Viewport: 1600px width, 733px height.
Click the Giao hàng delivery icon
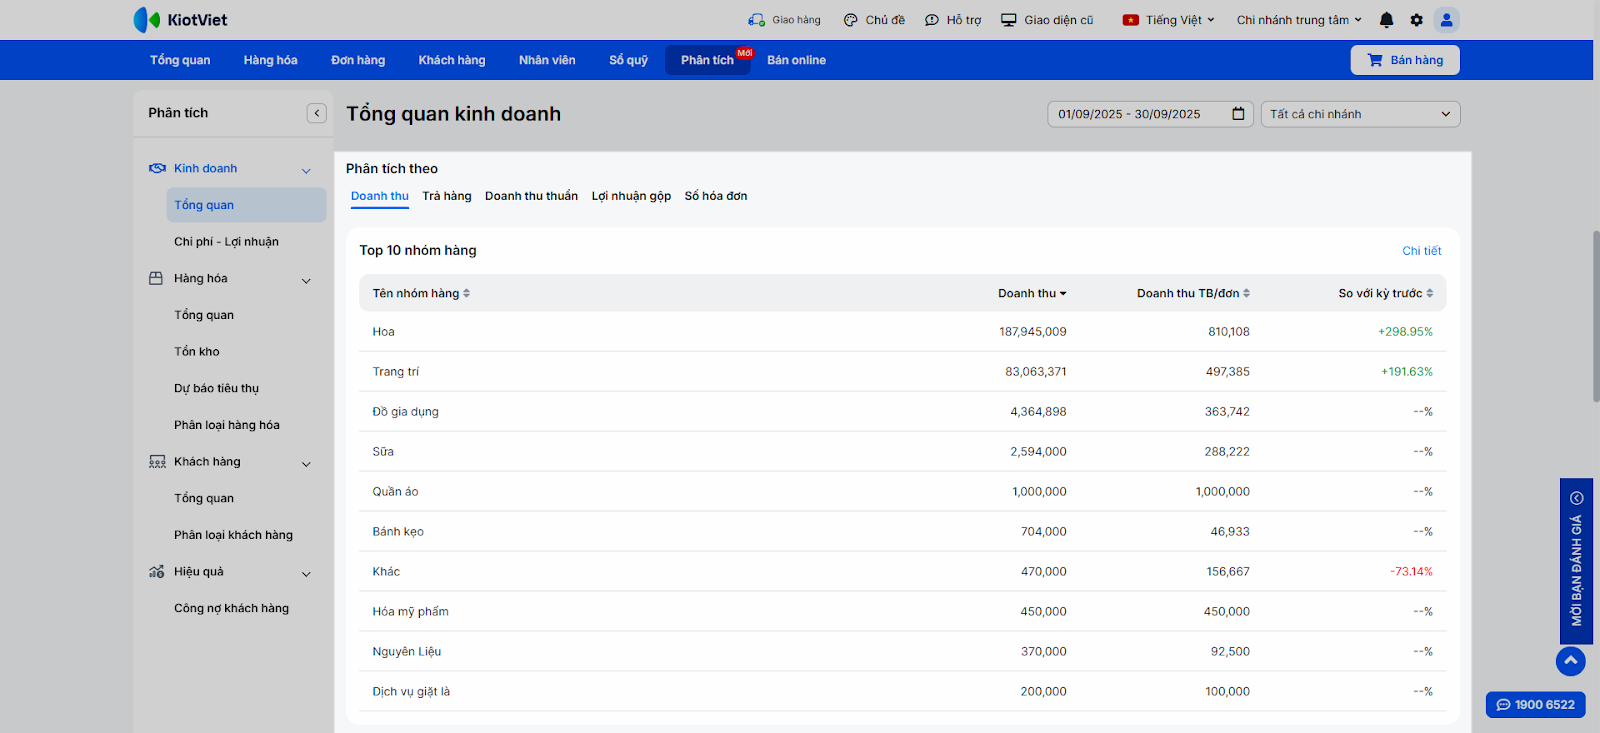[x=757, y=20]
